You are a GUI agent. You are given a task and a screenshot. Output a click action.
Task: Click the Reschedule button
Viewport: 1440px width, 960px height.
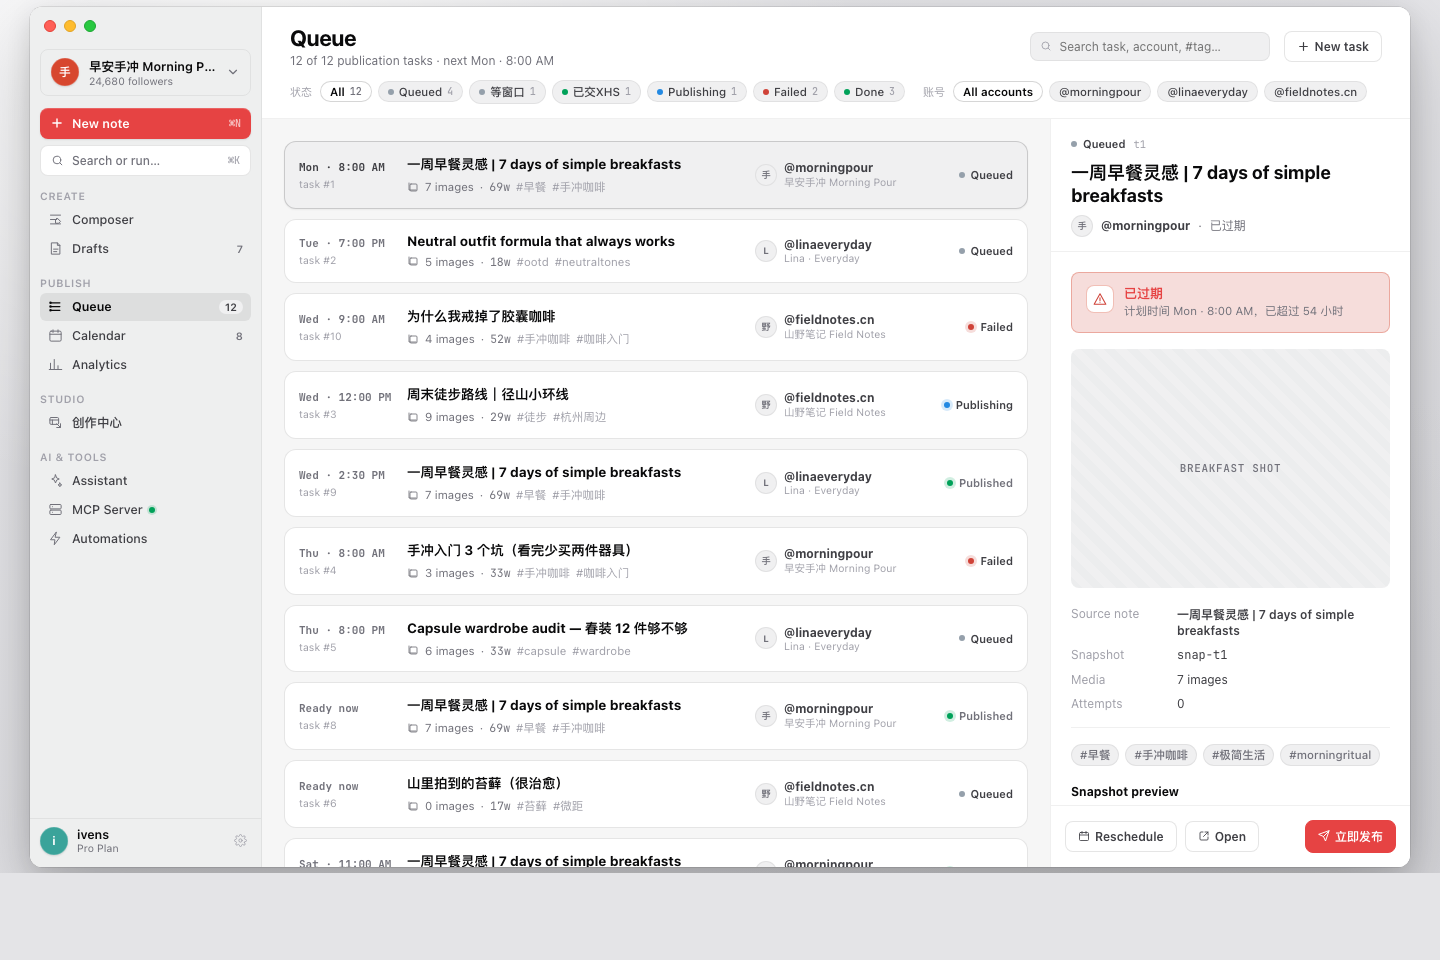point(1121,837)
